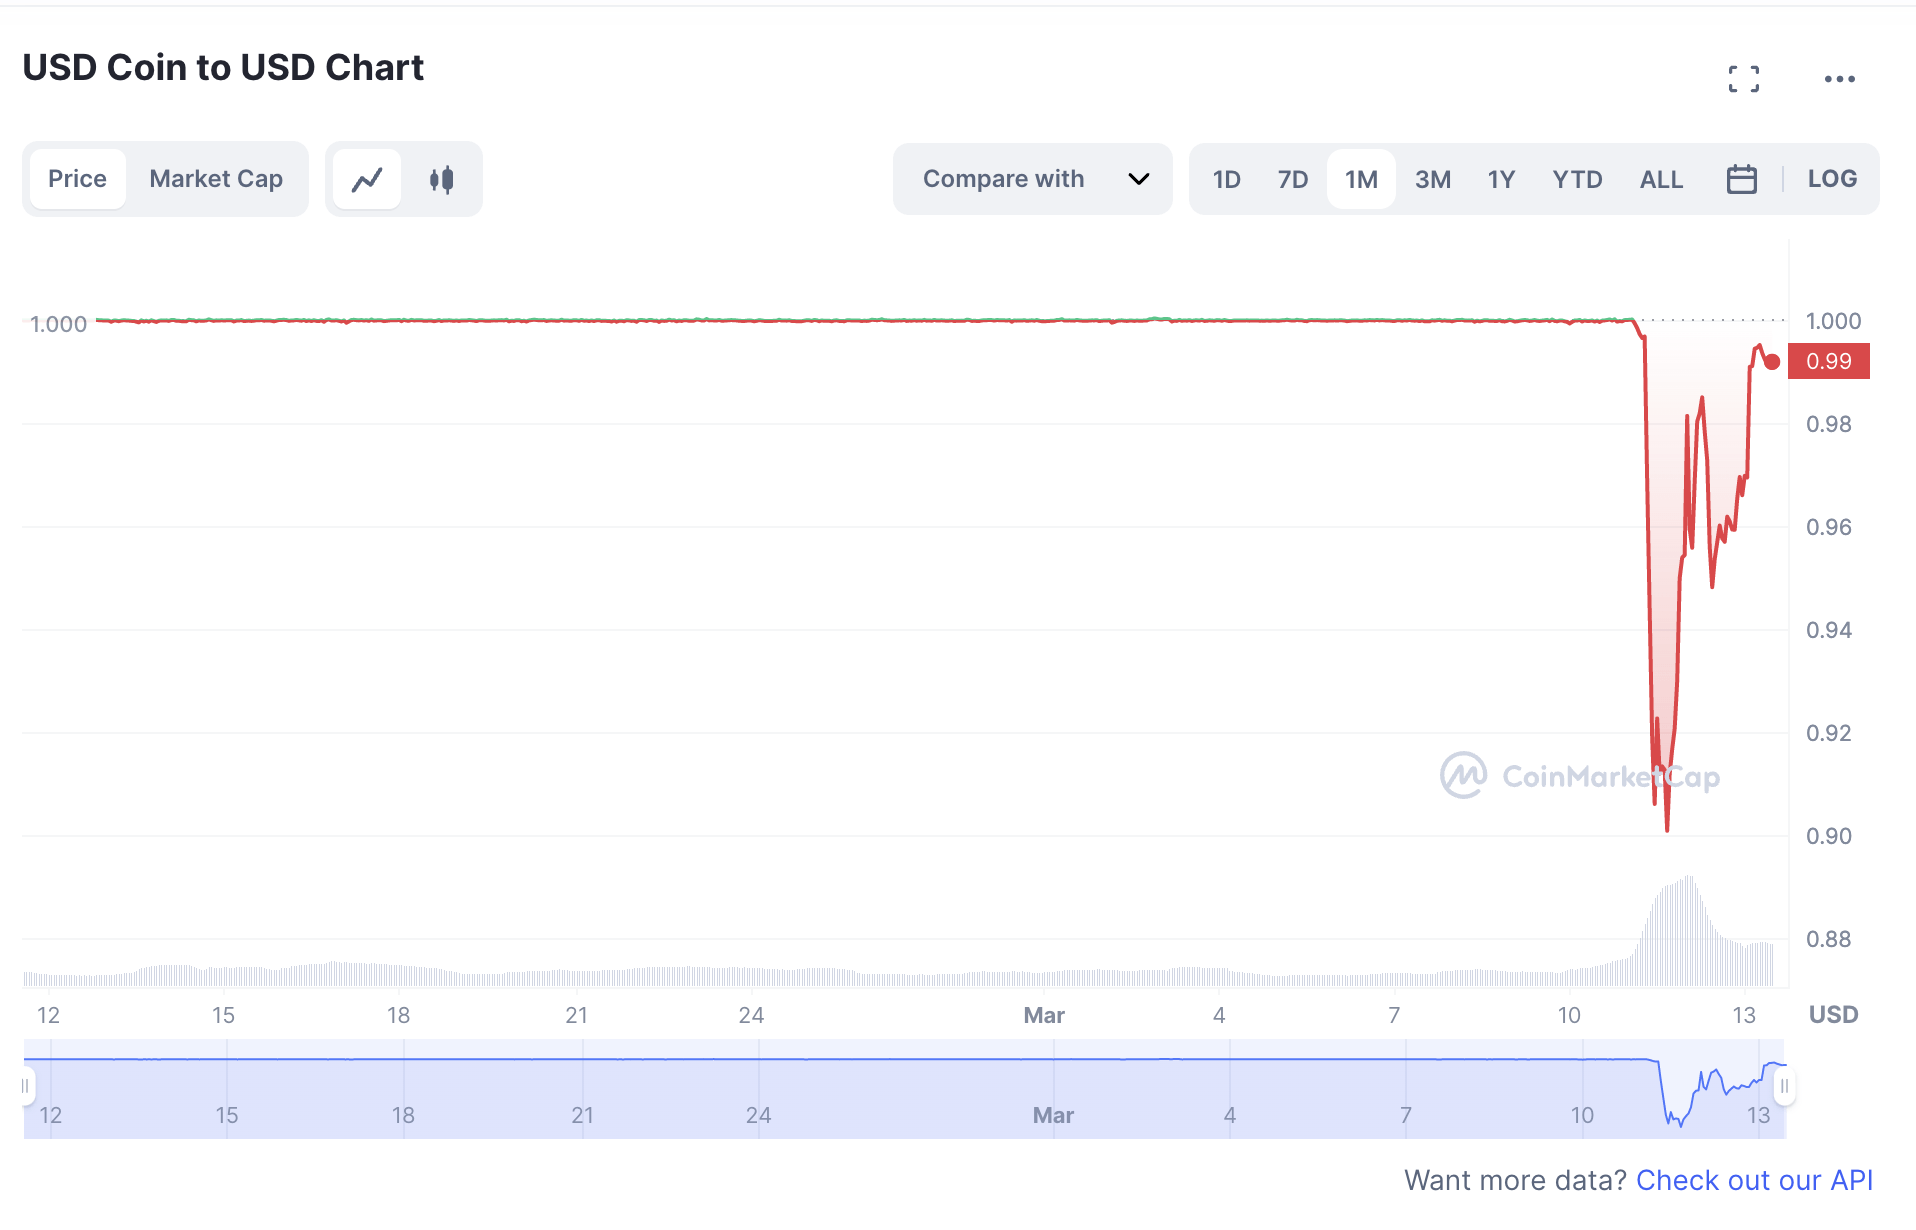Open the three-dot more options menu
The image size is (1916, 1230).
click(1839, 79)
